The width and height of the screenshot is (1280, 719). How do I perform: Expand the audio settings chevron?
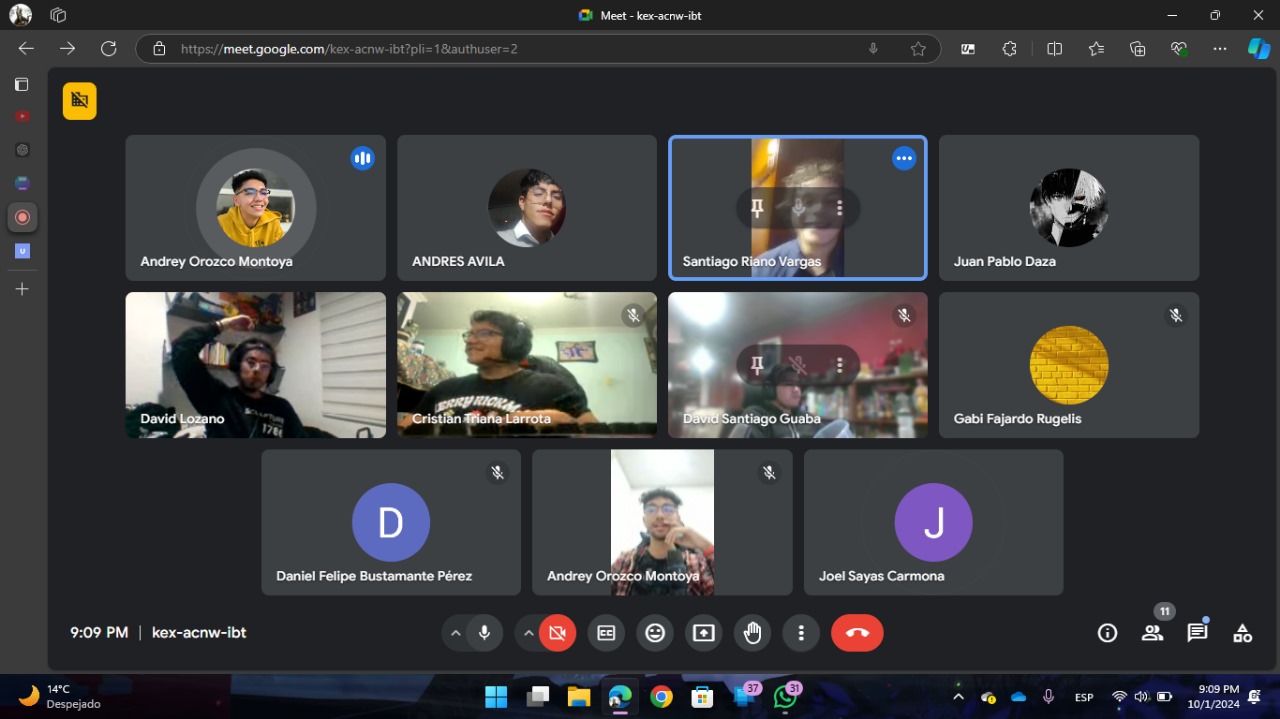pos(455,633)
